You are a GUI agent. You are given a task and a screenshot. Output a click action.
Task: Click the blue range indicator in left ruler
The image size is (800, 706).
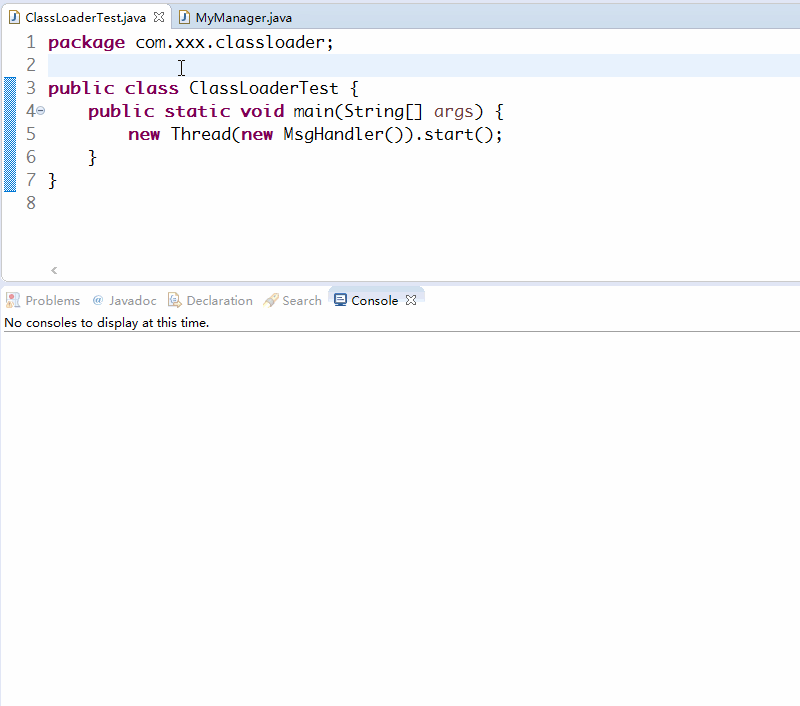pyautogui.click(x=10, y=135)
